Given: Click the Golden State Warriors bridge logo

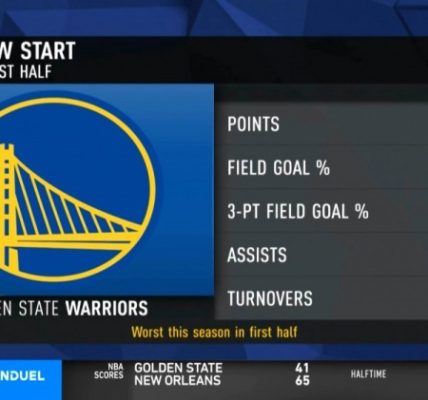Looking at the screenshot, I should pyautogui.click(x=75, y=189).
